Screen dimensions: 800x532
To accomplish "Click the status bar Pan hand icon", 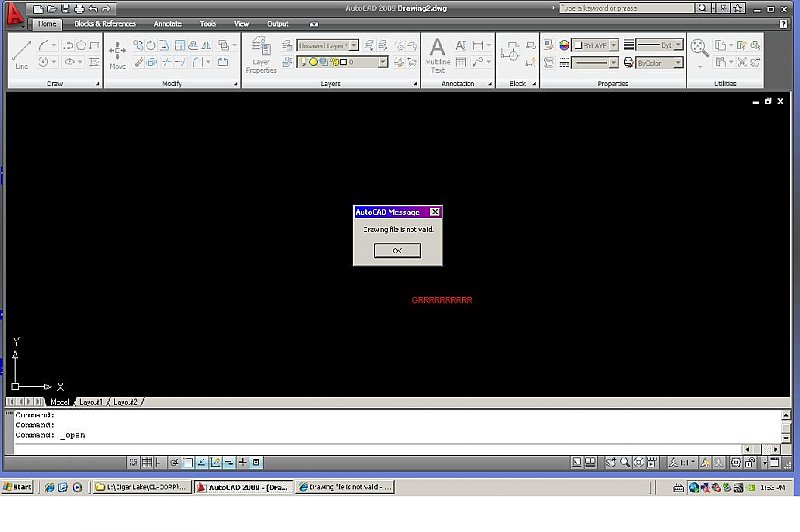I will (x=611, y=463).
